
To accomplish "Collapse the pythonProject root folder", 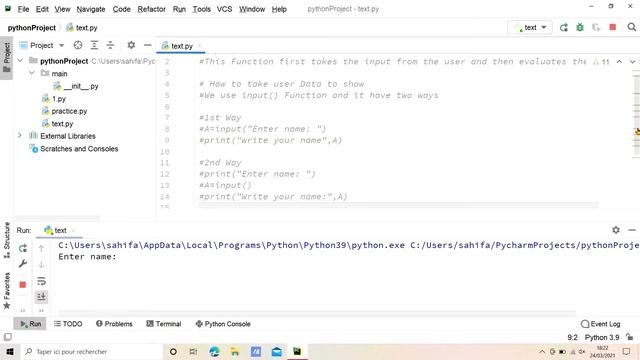I will 20,61.
